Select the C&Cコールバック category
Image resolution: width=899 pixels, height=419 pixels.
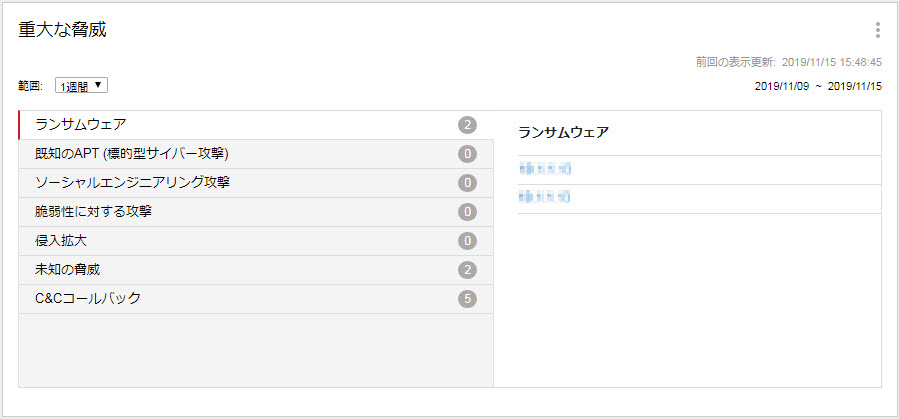(87, 299)
